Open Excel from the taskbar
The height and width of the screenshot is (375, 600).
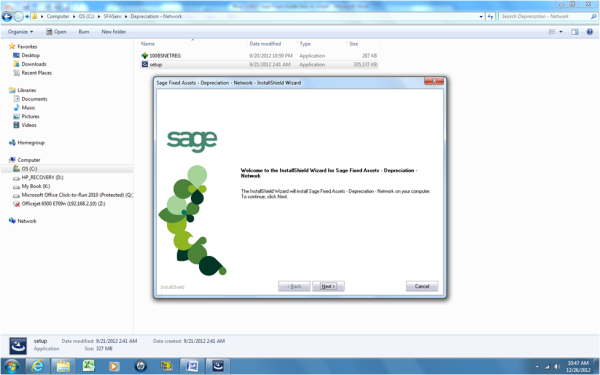[x=89, y=366]
